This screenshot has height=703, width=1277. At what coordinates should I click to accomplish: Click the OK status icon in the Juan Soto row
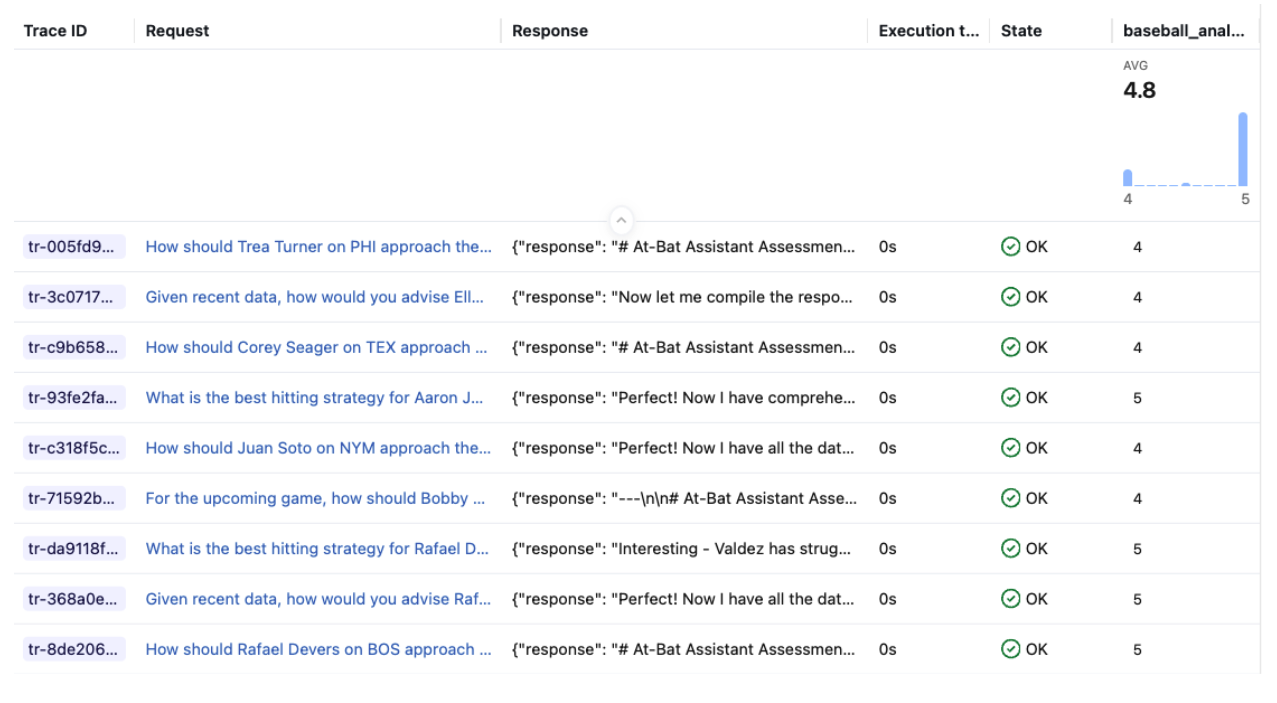point(1010,448)
